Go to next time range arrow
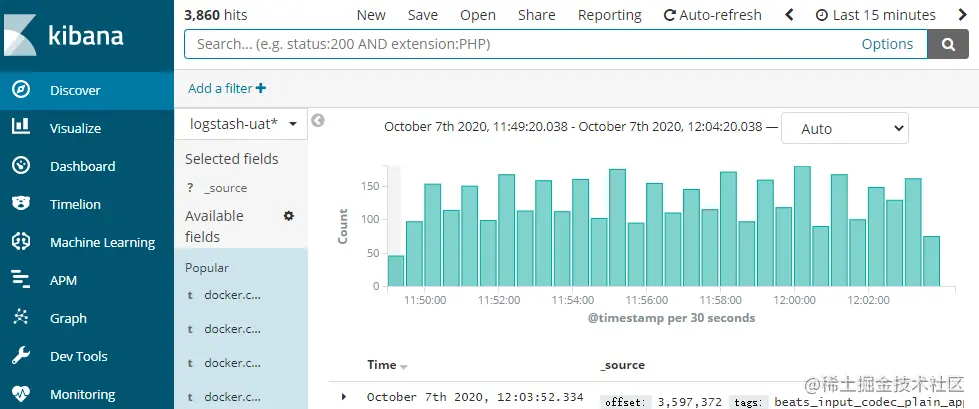The image size is (979, 409). (x=962, y=15)
